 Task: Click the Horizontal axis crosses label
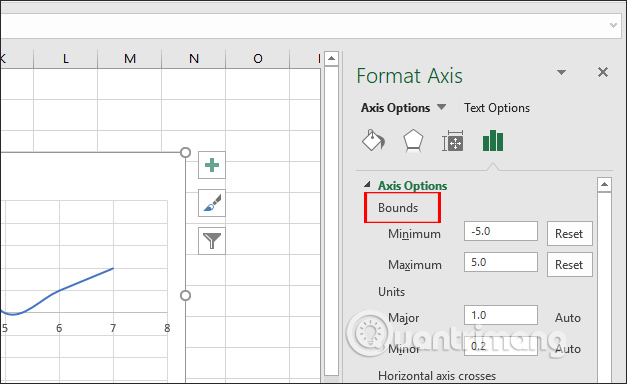[x=437, y=376]
